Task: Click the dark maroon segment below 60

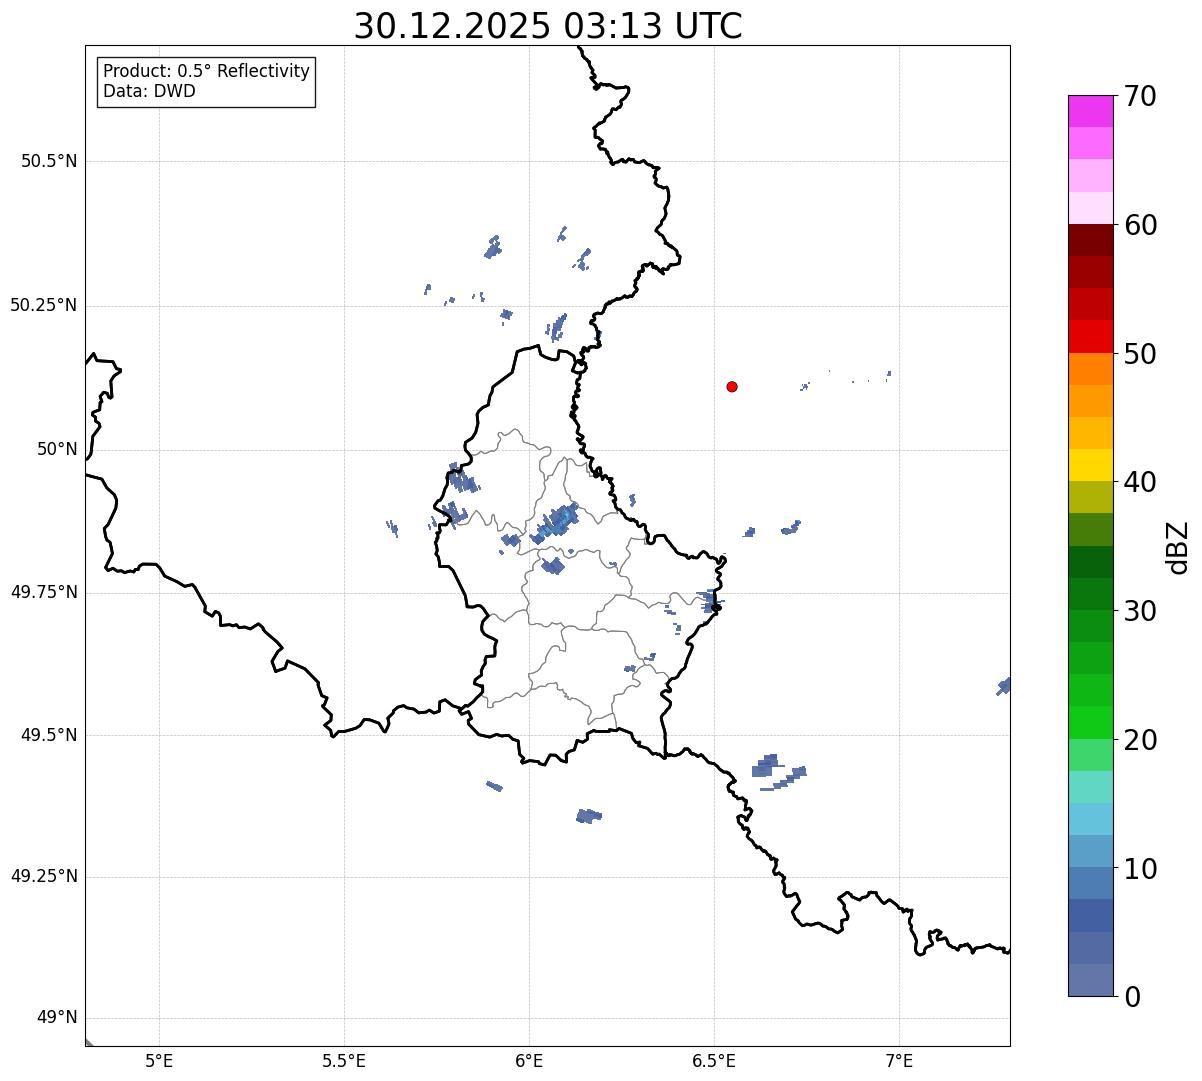Action: tap(1090, 240)
